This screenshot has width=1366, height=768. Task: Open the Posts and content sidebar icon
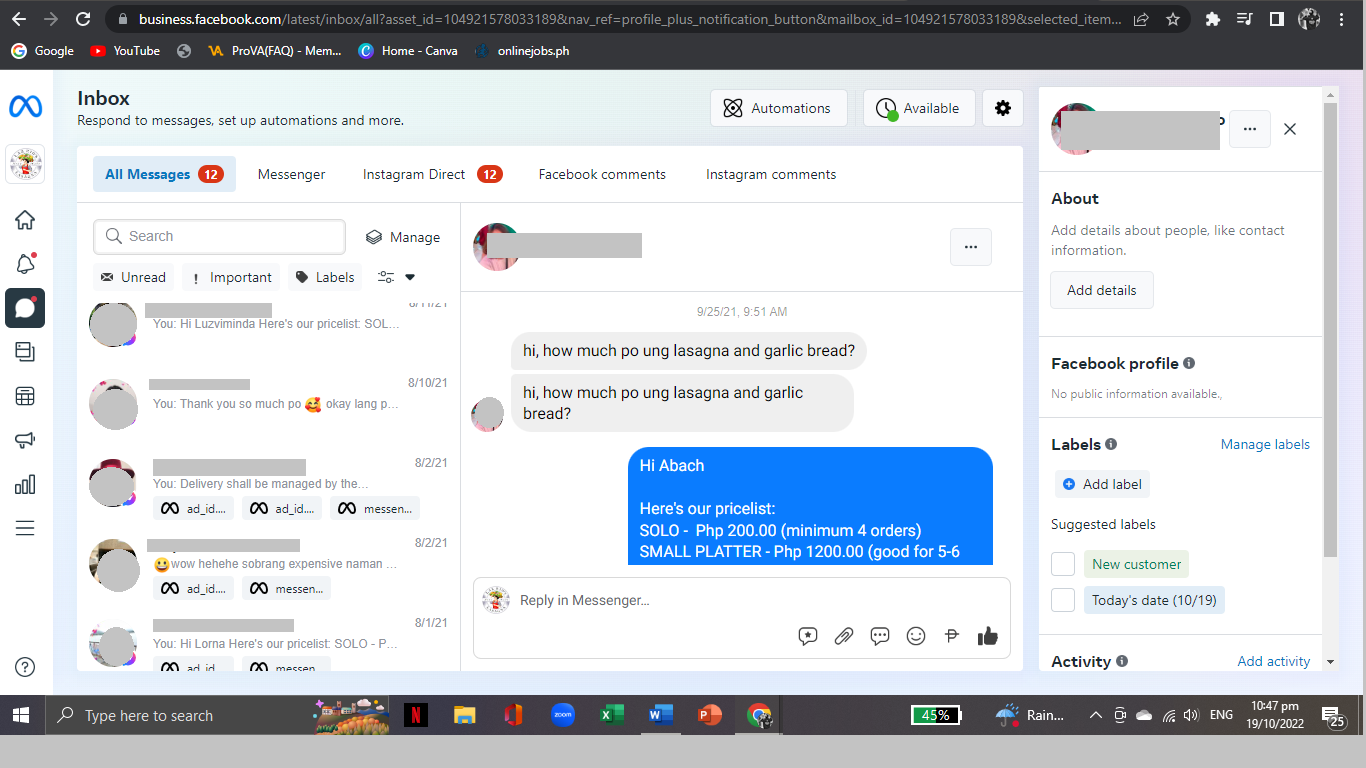pyautogui.click(x=25, y=352)
